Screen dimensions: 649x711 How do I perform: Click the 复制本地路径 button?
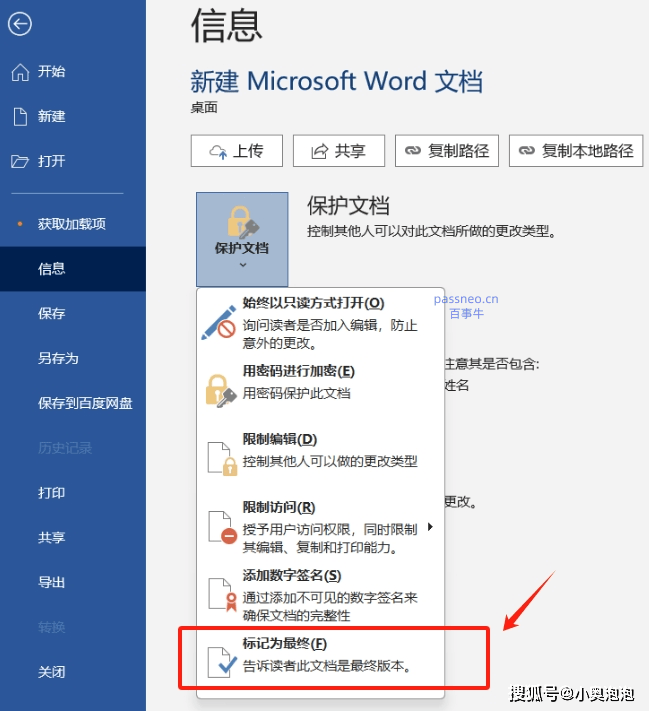[576, 151]
